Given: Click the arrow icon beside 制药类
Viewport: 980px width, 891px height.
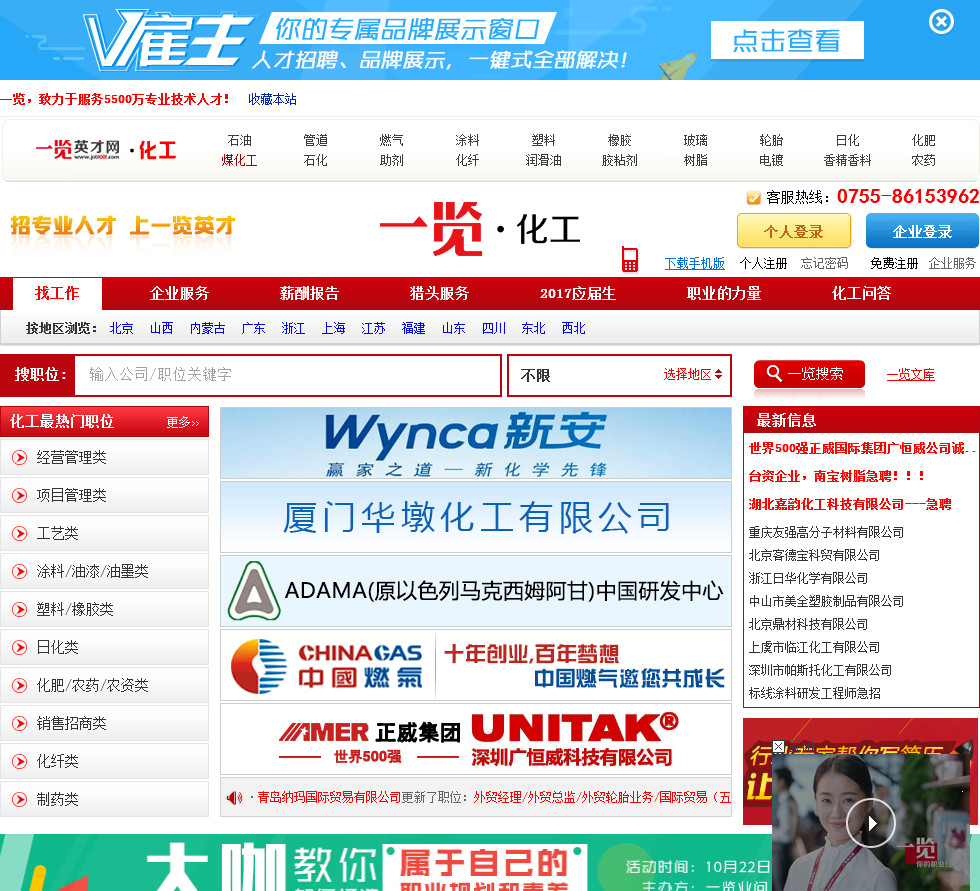Looking at the screenshot, I should pos(20,799).
